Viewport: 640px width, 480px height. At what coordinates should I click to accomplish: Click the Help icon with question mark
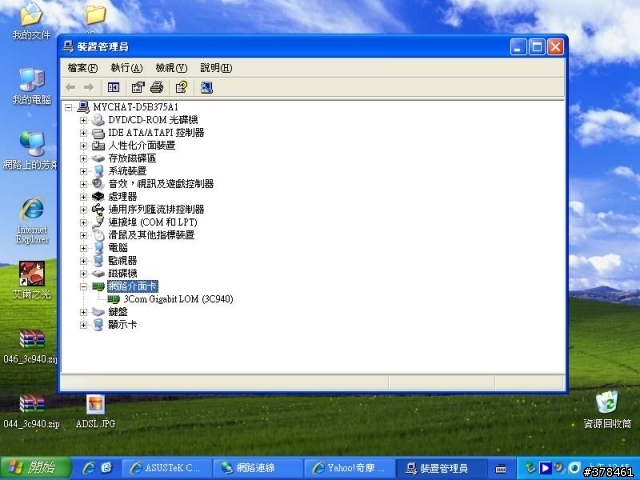(x=181, y=87)
